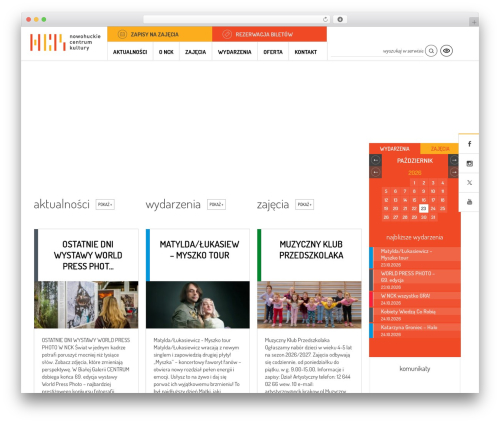Click the NCK logo in the header
This screenshot has width=500, height=423.
tap(65, 42)
